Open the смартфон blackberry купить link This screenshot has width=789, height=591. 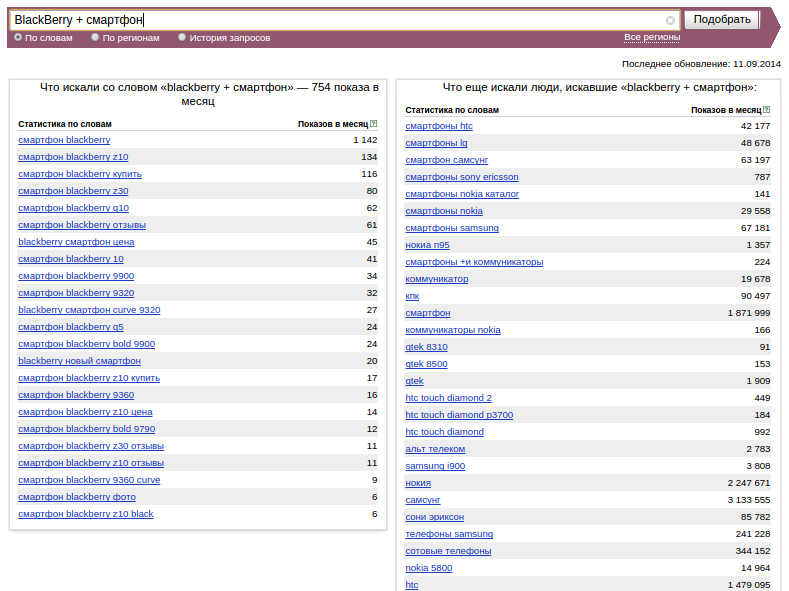80,174
